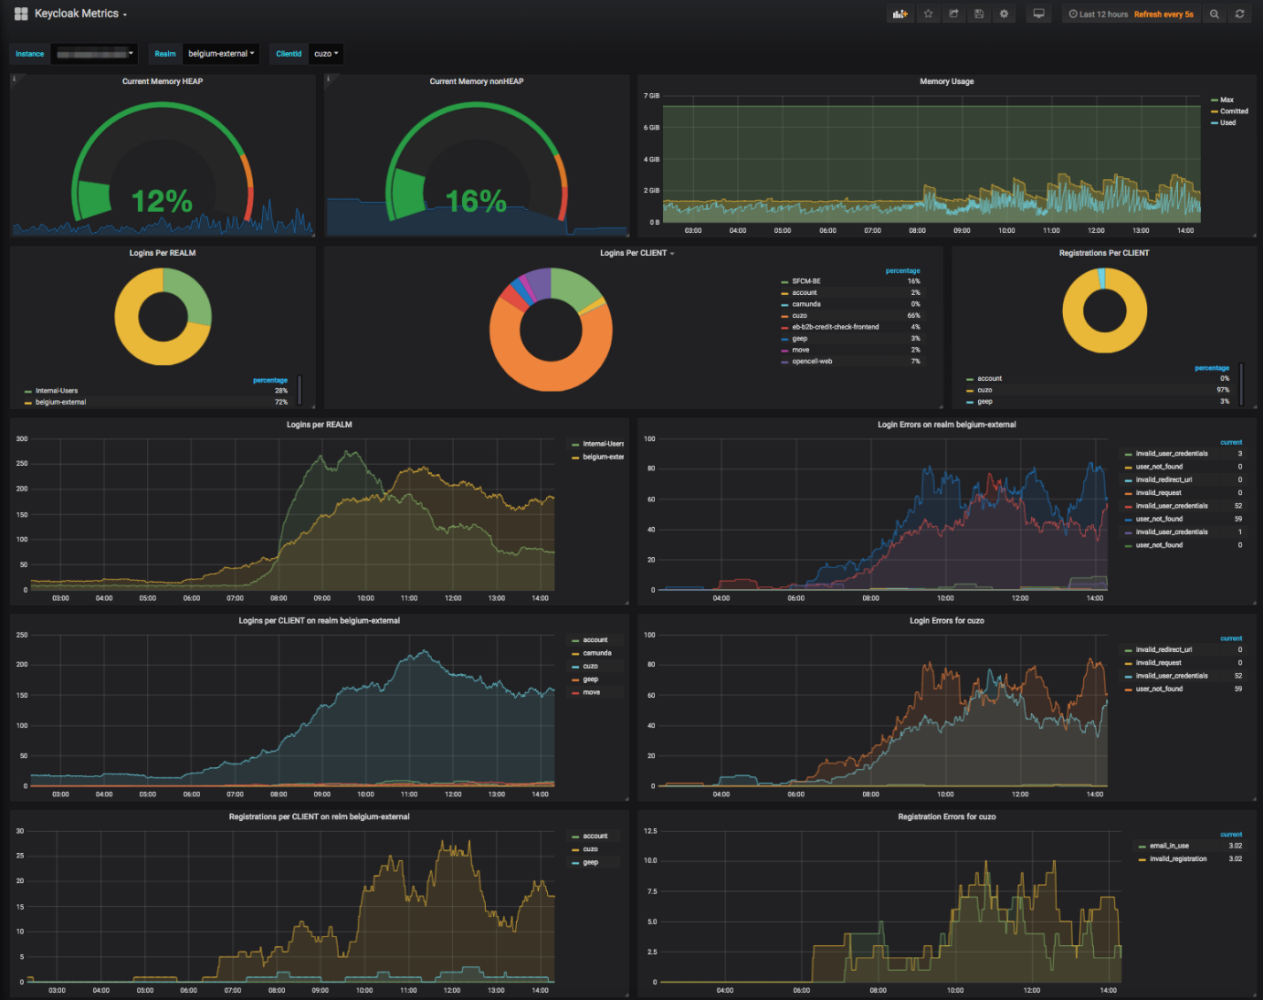
Task: Select the green account color swatch in Registrations legend
Action: [969, 378]
